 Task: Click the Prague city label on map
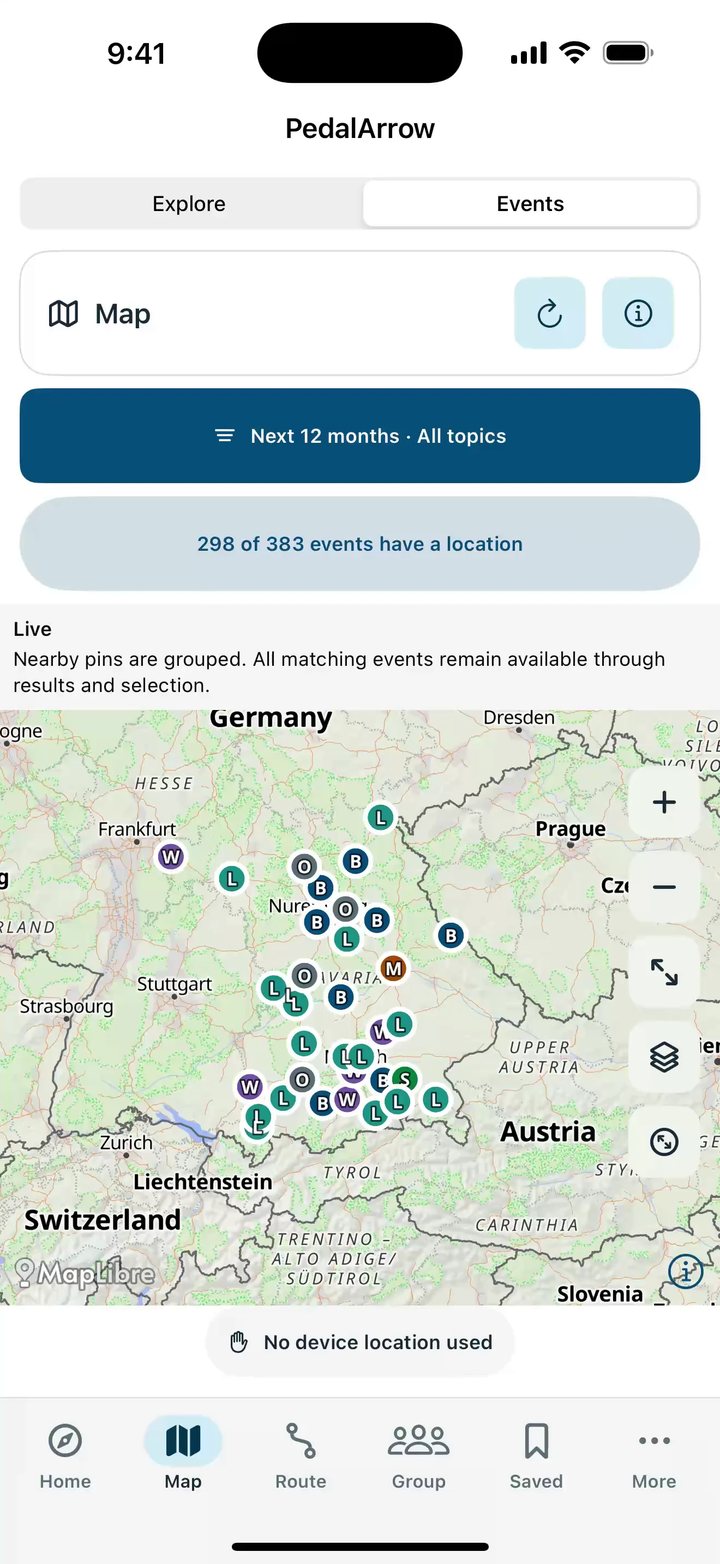[570, 829]
